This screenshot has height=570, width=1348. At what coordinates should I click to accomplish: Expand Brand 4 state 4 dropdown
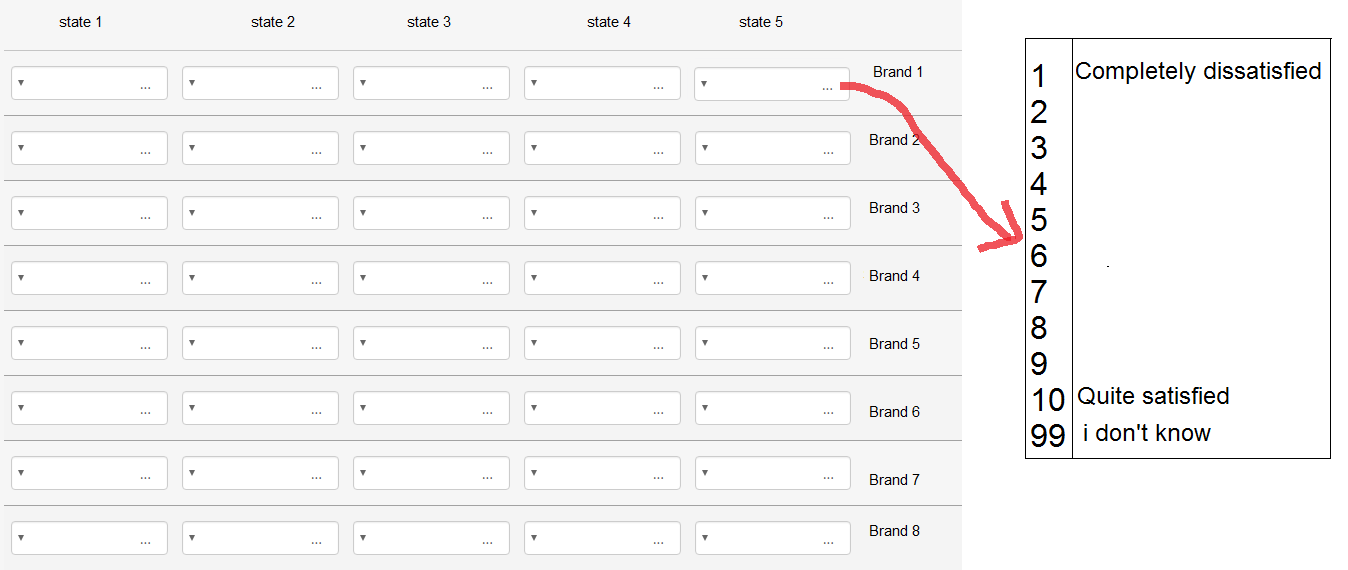(602, 279)
